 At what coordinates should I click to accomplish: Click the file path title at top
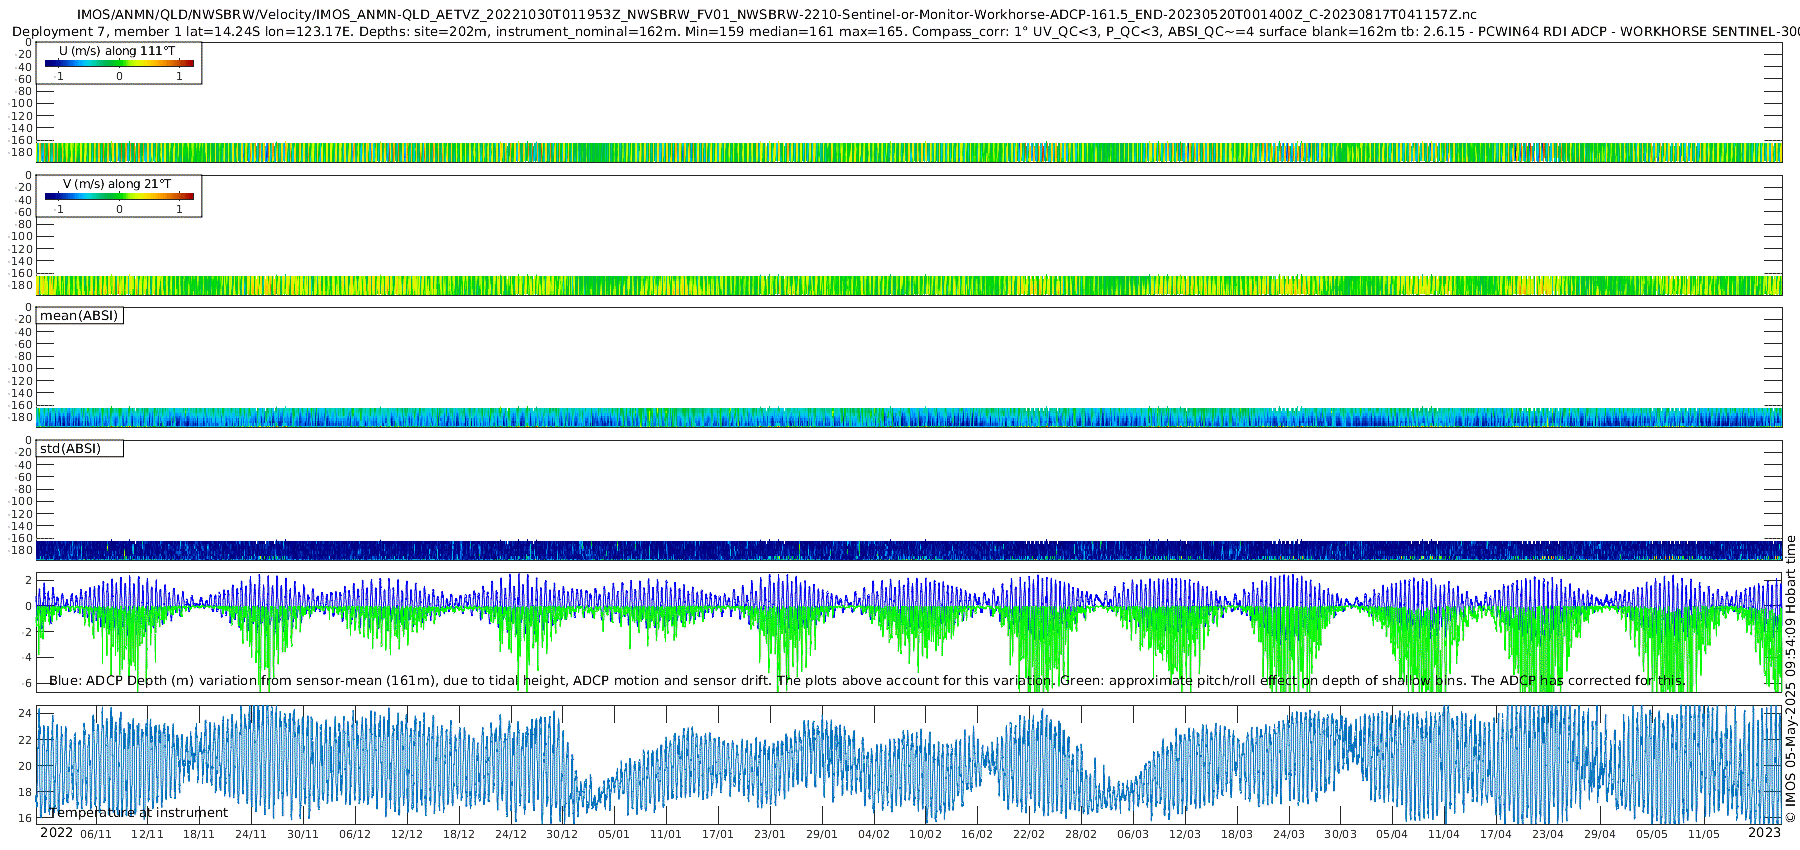pos(777,15)
